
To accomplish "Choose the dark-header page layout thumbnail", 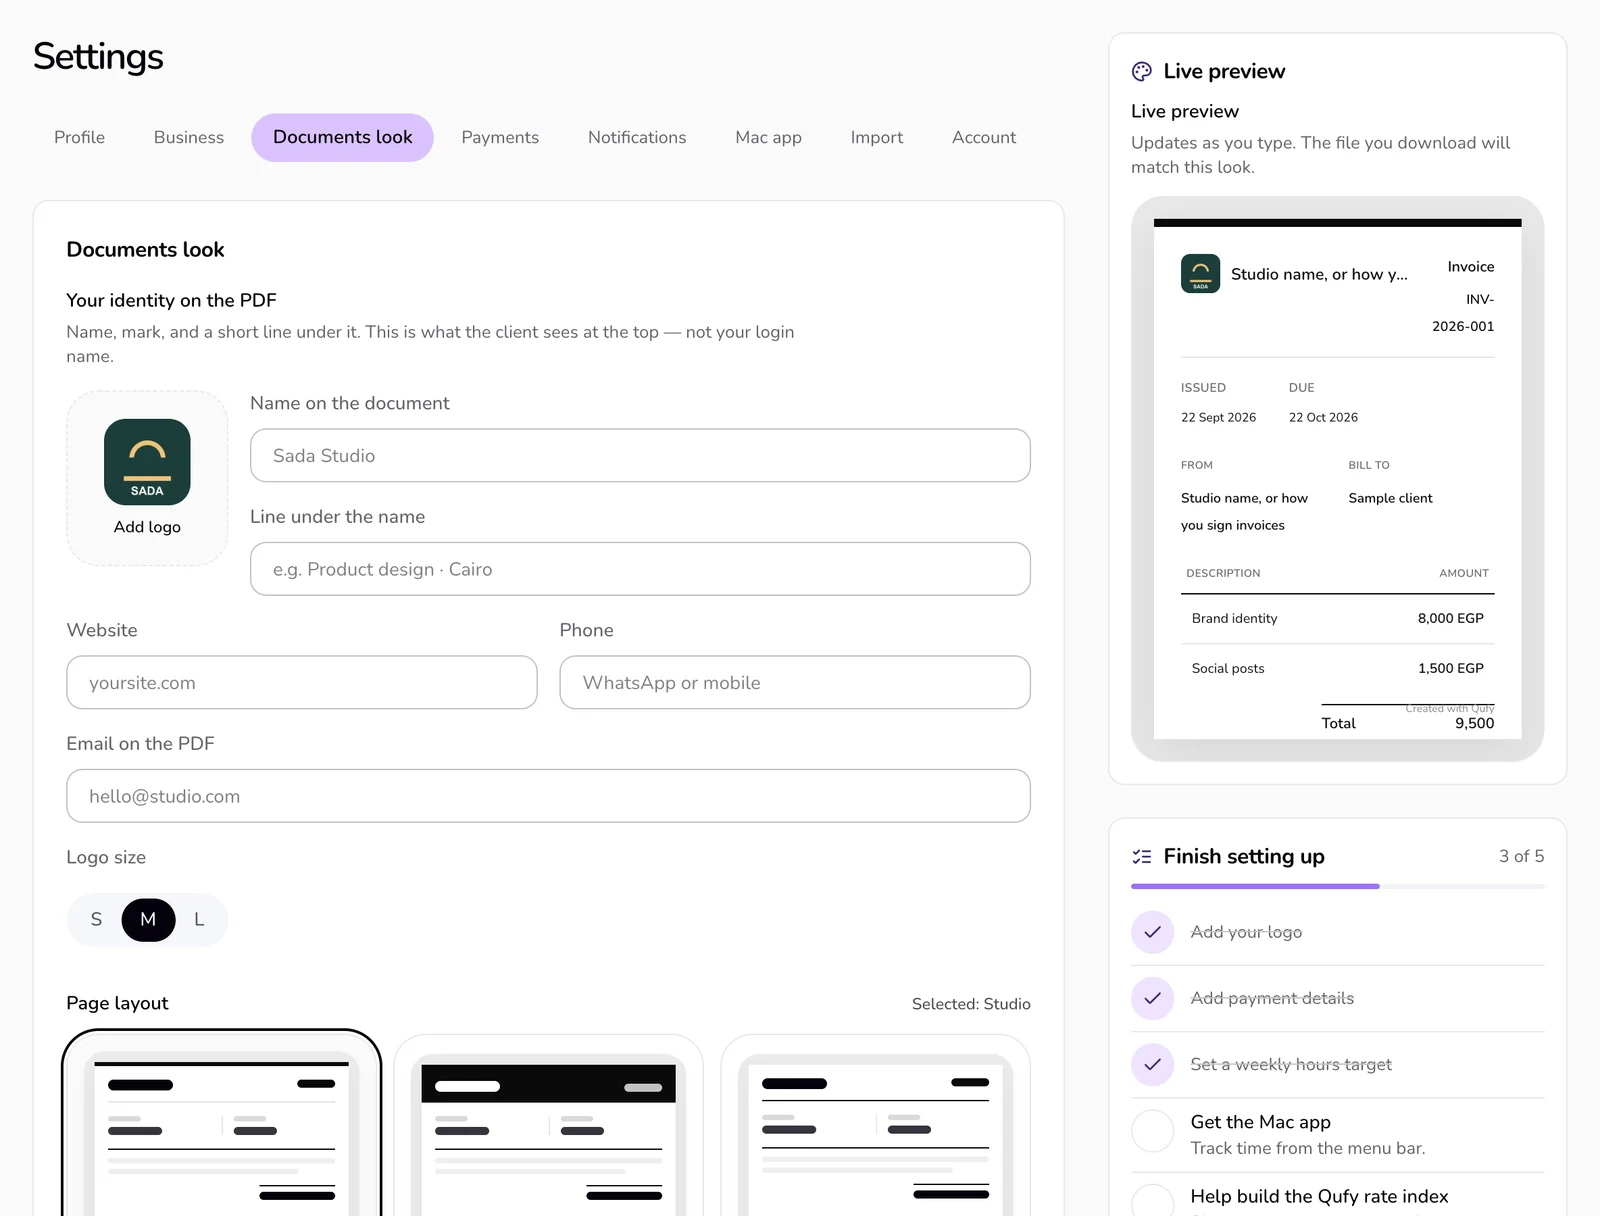I will point(548,1127).
